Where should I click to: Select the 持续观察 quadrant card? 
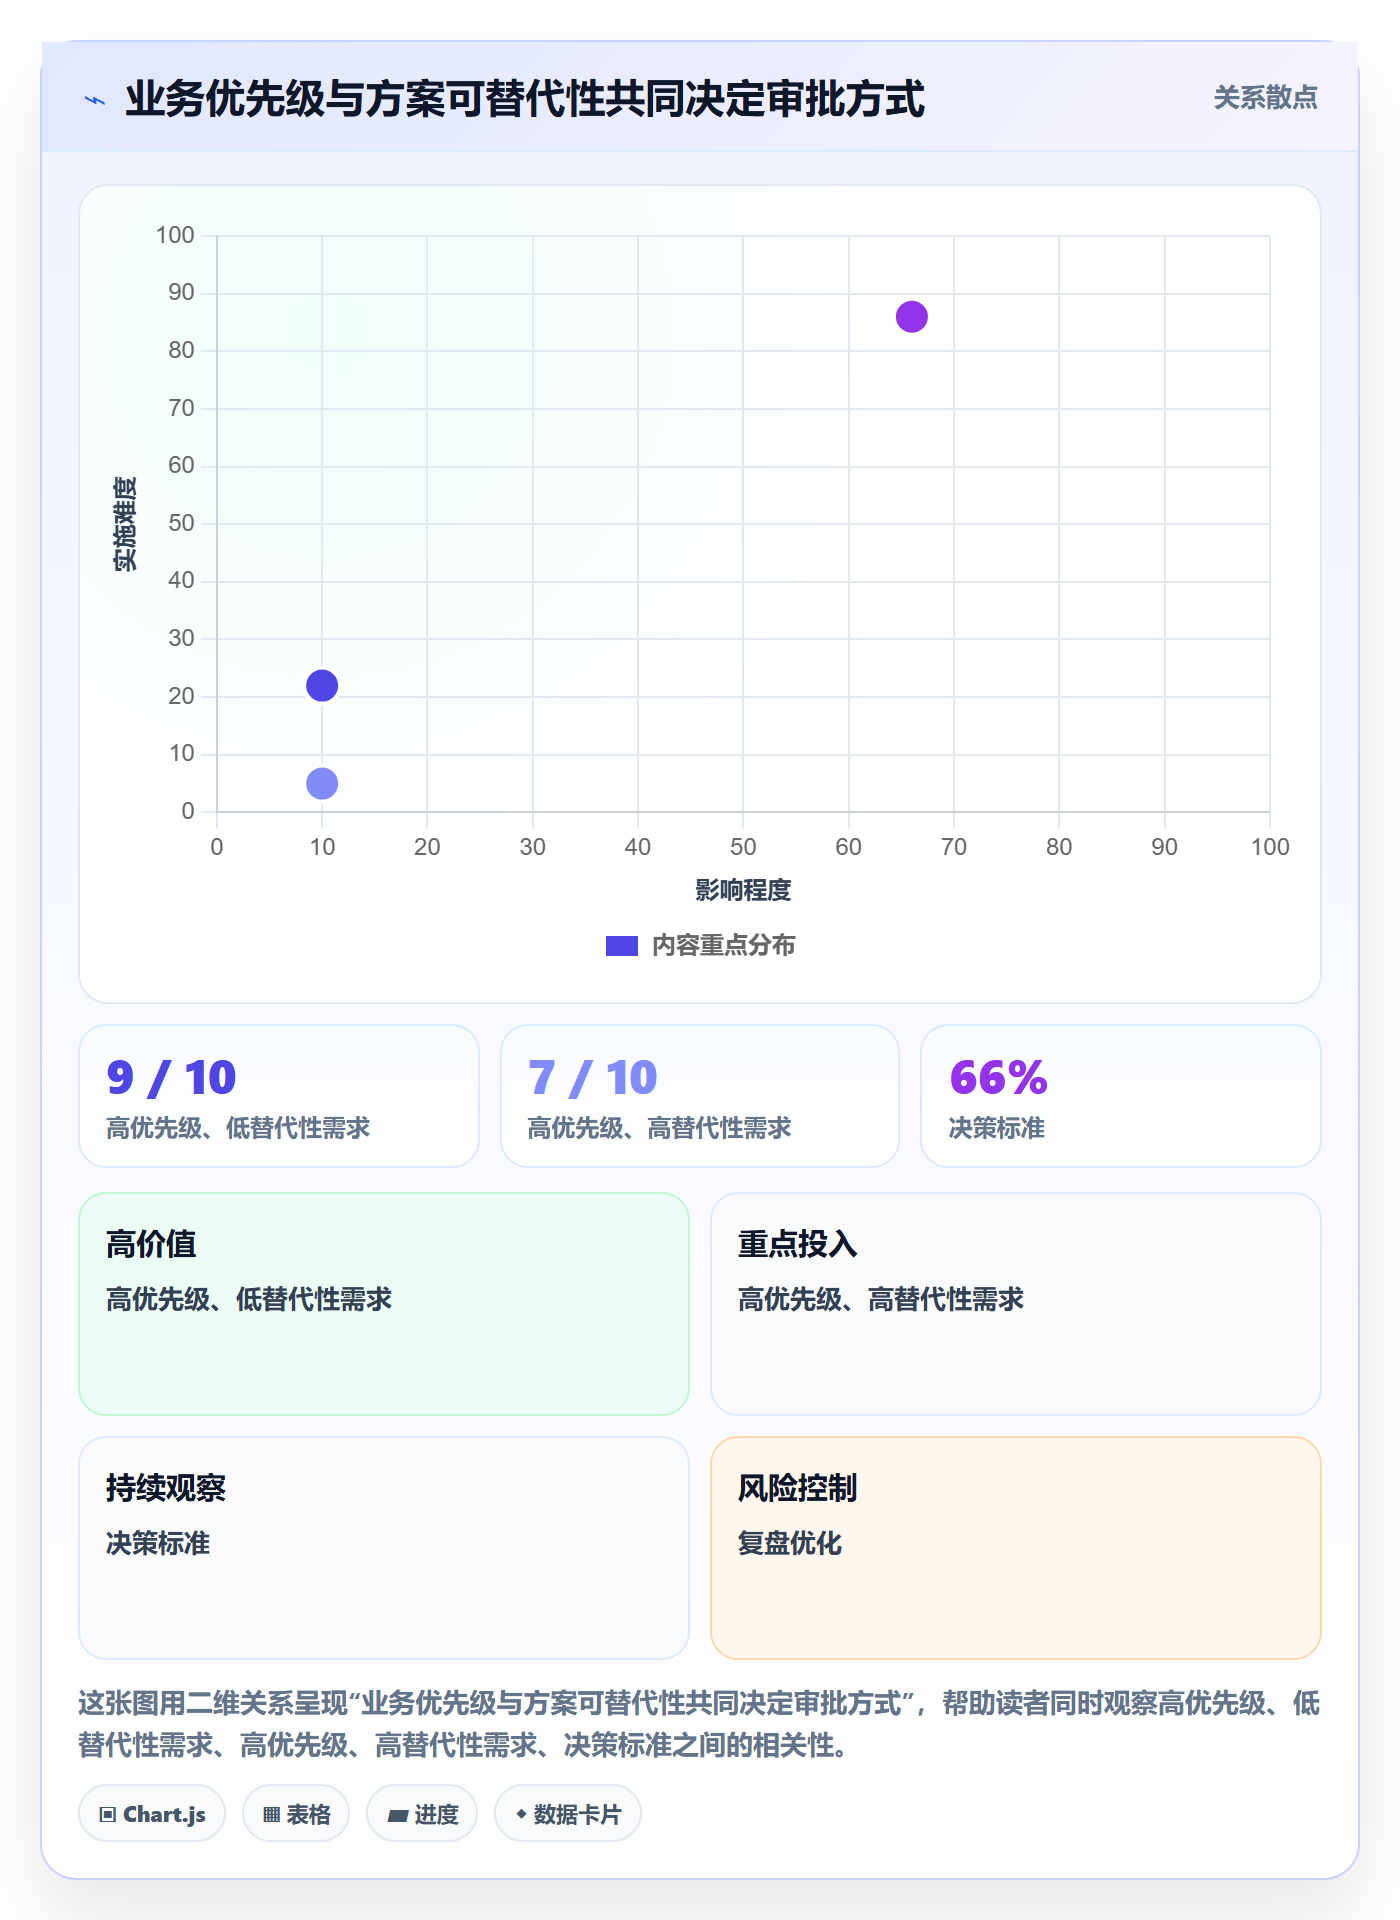384,1548
